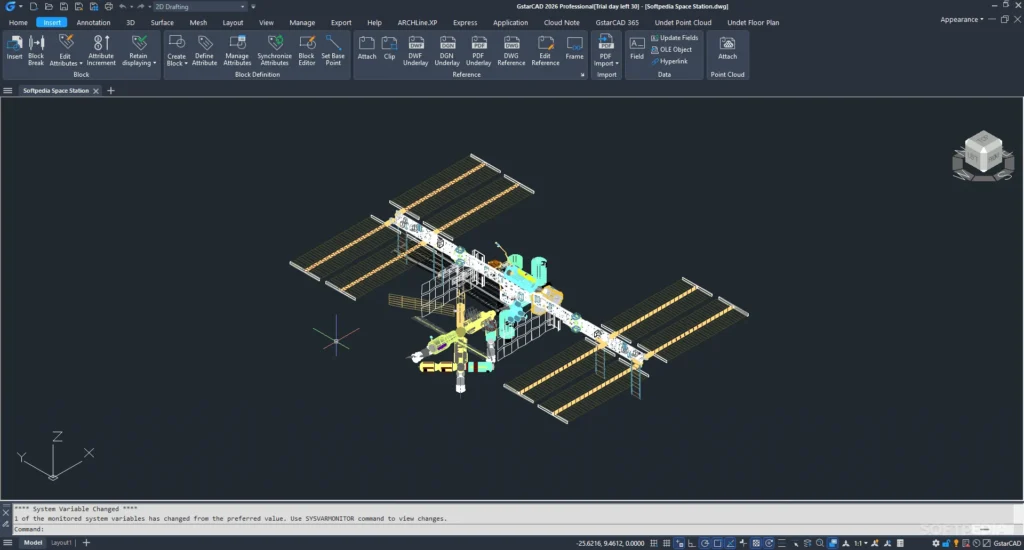The width and height of the screenshot is (1024, 550).
Task: Click Synchronize Attributes icon
Action: (274, 50)
